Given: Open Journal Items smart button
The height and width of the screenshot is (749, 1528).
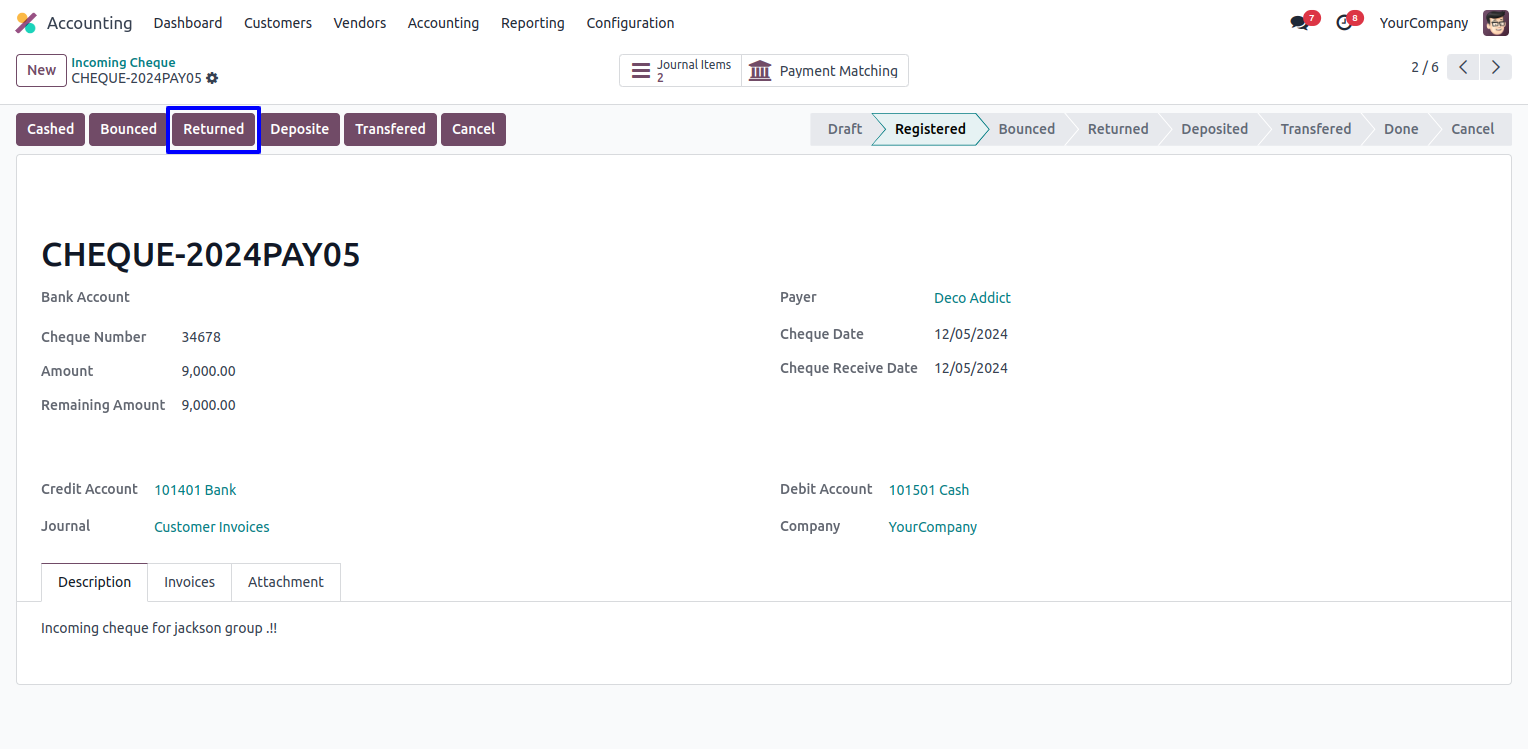Looking at the screenshot, I should pyautogui.click(x=681, y=71).
